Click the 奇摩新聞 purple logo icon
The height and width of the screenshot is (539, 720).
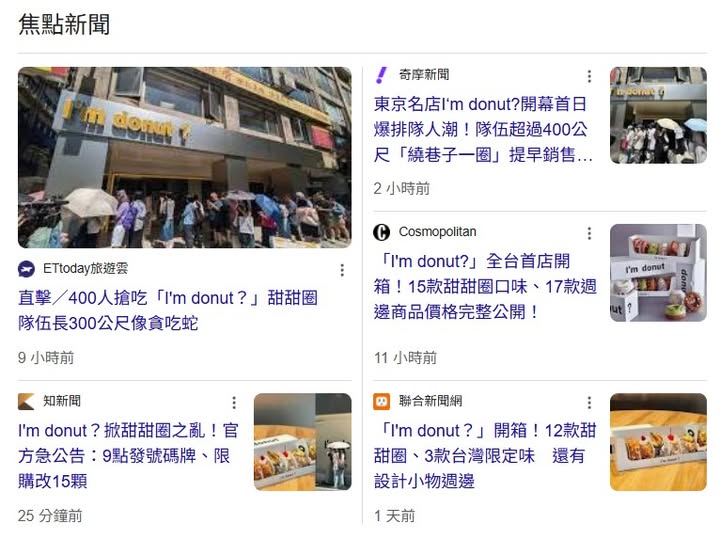pyautogui.click(x=381, y=75)
